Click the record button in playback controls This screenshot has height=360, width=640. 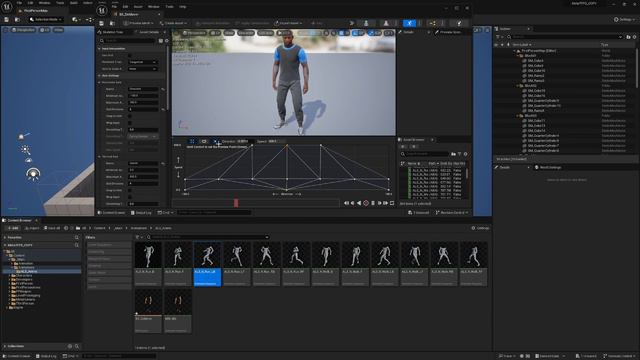click(366, 203)
